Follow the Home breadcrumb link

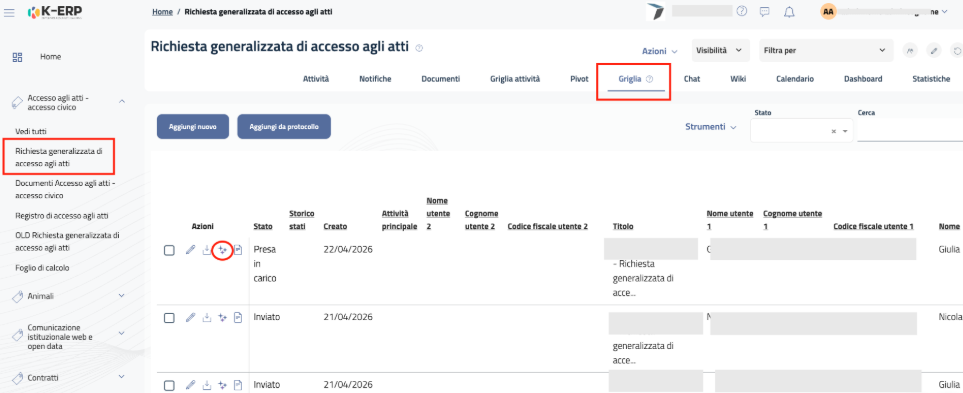point(162,12)
